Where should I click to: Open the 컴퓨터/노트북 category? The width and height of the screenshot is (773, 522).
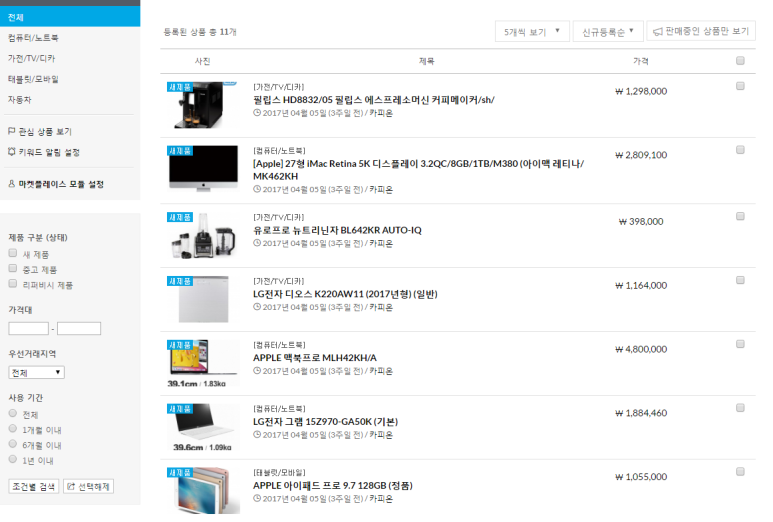pos(33,38)
